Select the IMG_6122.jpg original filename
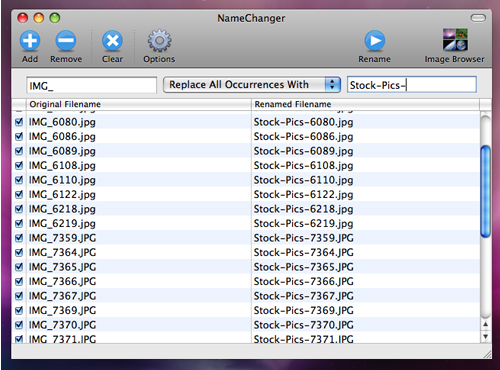The image size is (500, 370). coord(62,195)
